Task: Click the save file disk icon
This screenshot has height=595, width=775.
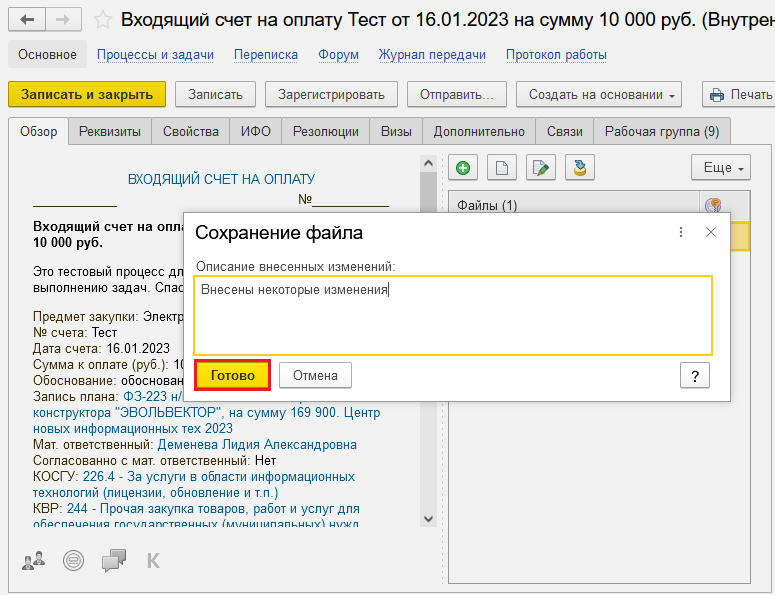Action: pos(580,167)
